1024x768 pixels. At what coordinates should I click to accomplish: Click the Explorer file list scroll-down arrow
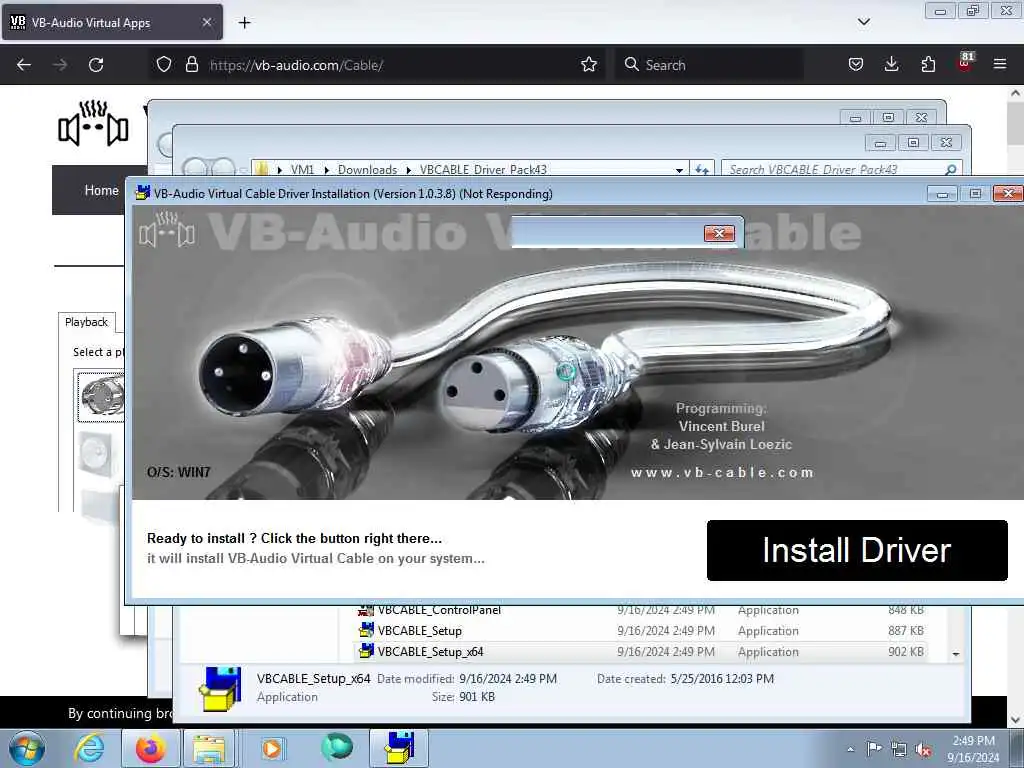[x=956, y=654]
